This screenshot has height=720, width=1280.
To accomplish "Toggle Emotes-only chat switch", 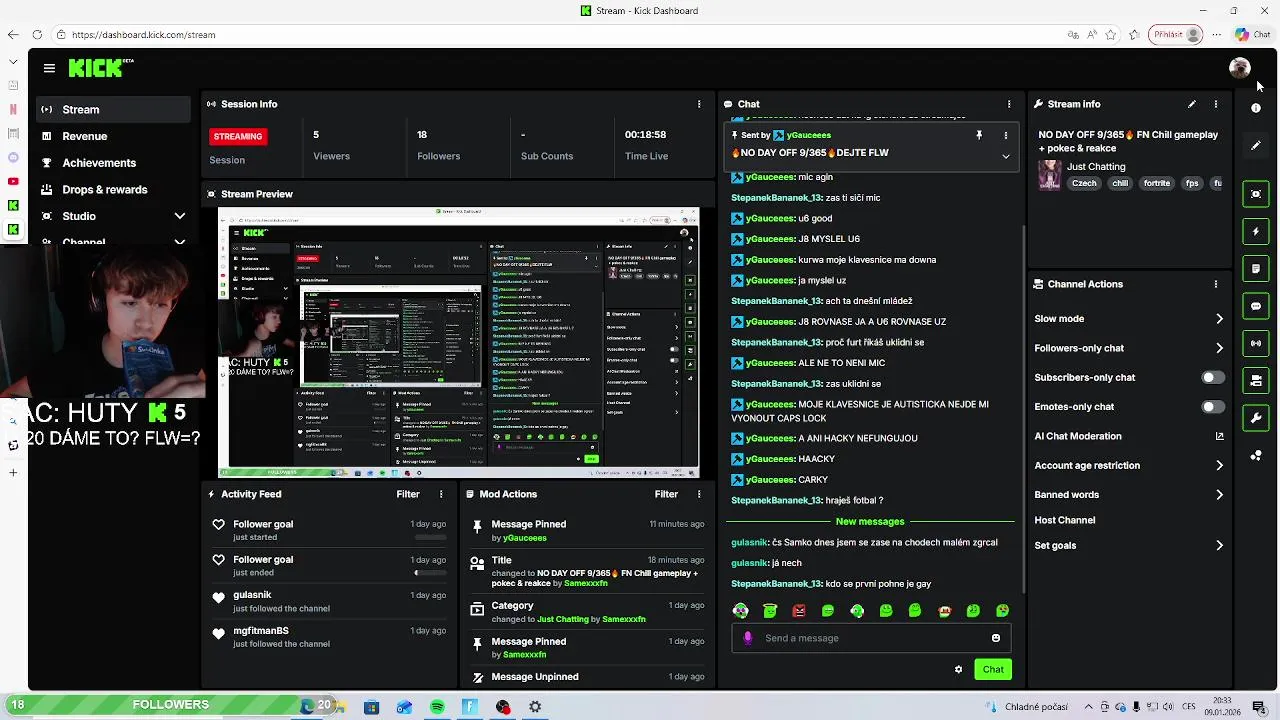I will (1212, 407).
